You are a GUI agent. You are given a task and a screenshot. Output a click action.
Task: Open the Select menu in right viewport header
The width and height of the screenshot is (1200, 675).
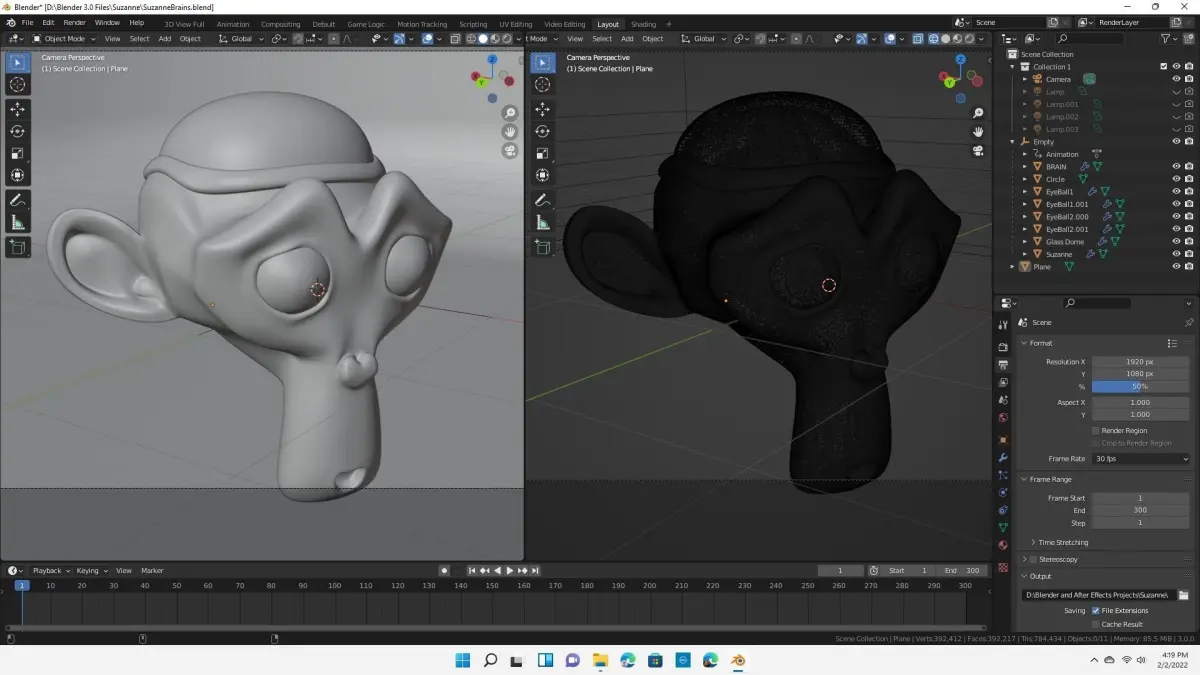602,39
